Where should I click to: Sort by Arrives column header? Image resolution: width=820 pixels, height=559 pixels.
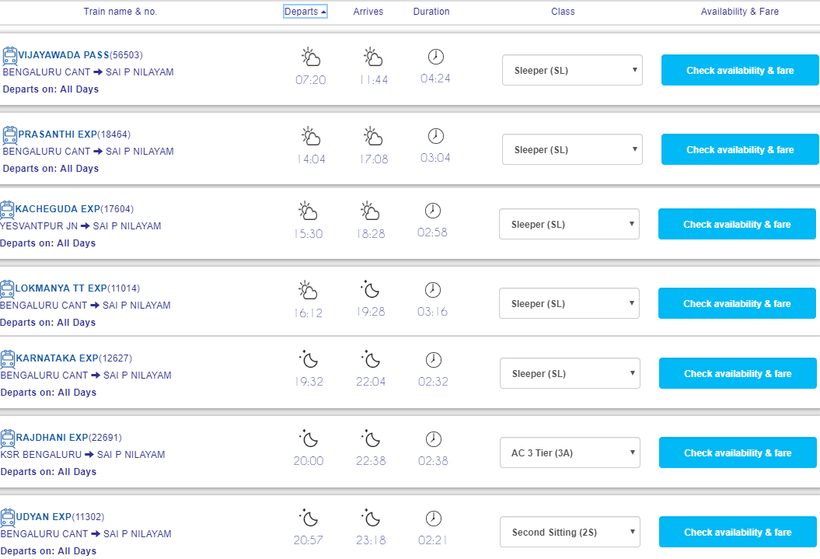(368, 12)
